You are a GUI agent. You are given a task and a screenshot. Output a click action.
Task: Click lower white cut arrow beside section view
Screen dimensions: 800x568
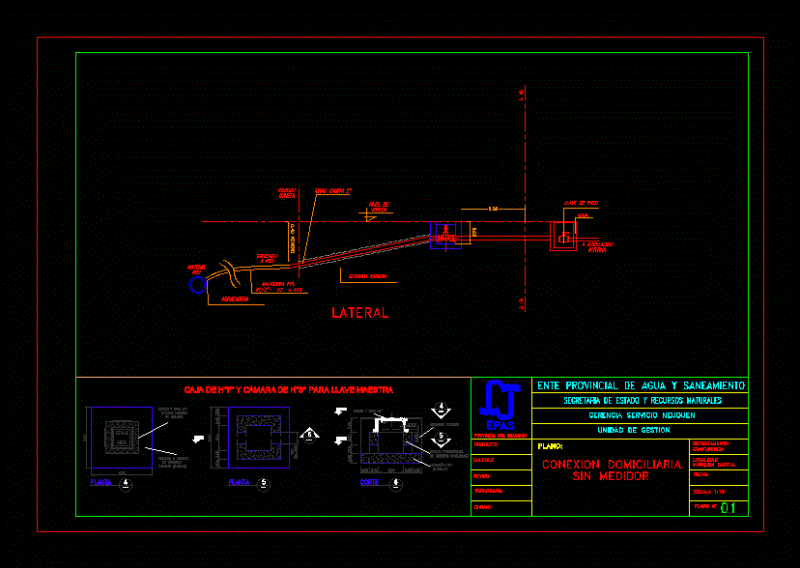340,440
